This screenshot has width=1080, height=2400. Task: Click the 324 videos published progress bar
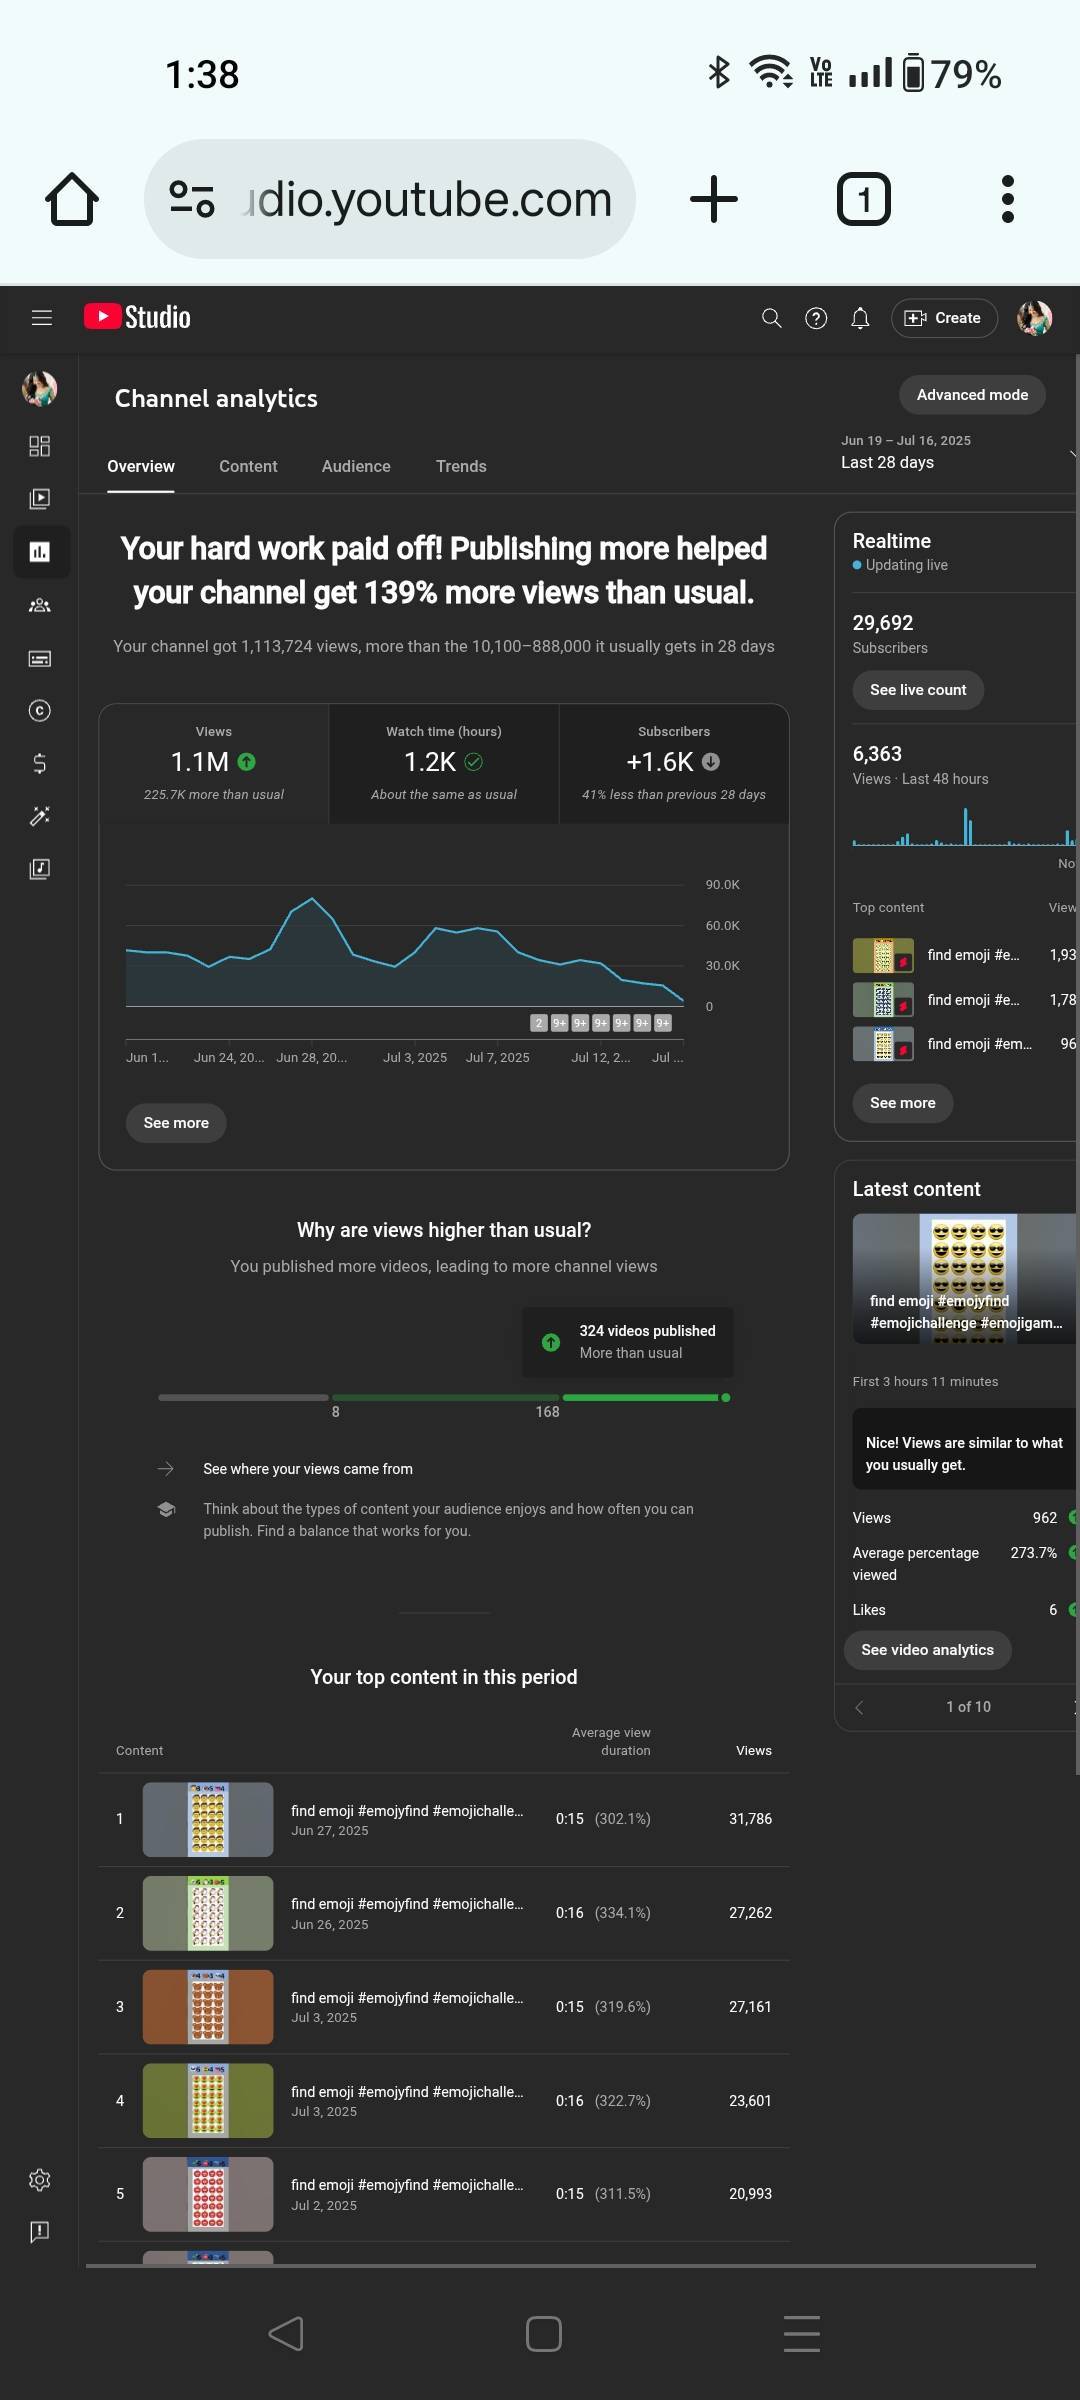(x=641, y=1397)
